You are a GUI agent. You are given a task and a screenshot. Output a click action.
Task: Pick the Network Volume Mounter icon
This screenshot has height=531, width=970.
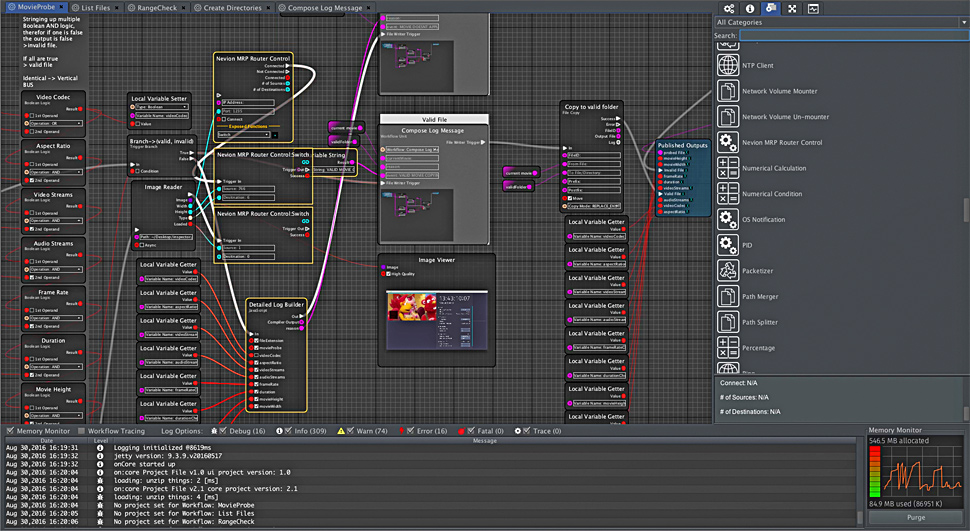click(728, 91)
